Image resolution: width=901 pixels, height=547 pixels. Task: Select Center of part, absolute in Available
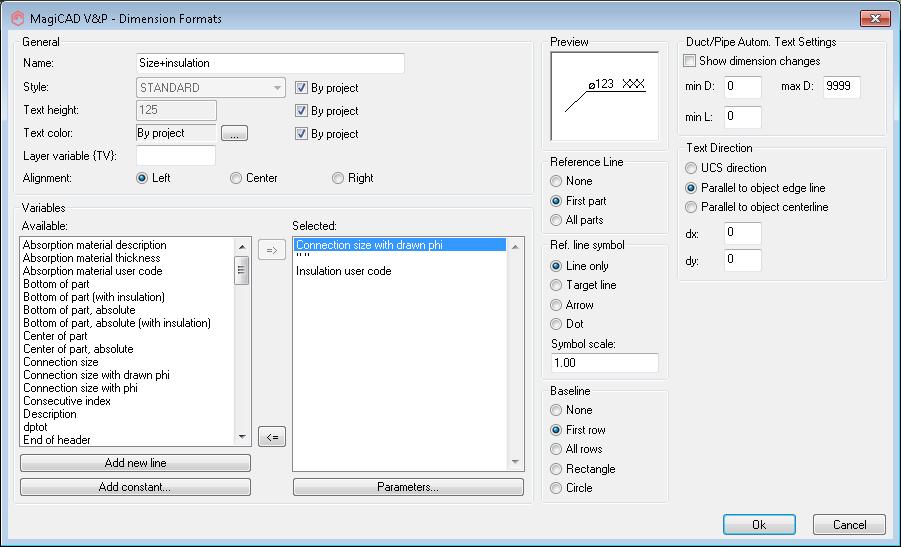[78, 349]
